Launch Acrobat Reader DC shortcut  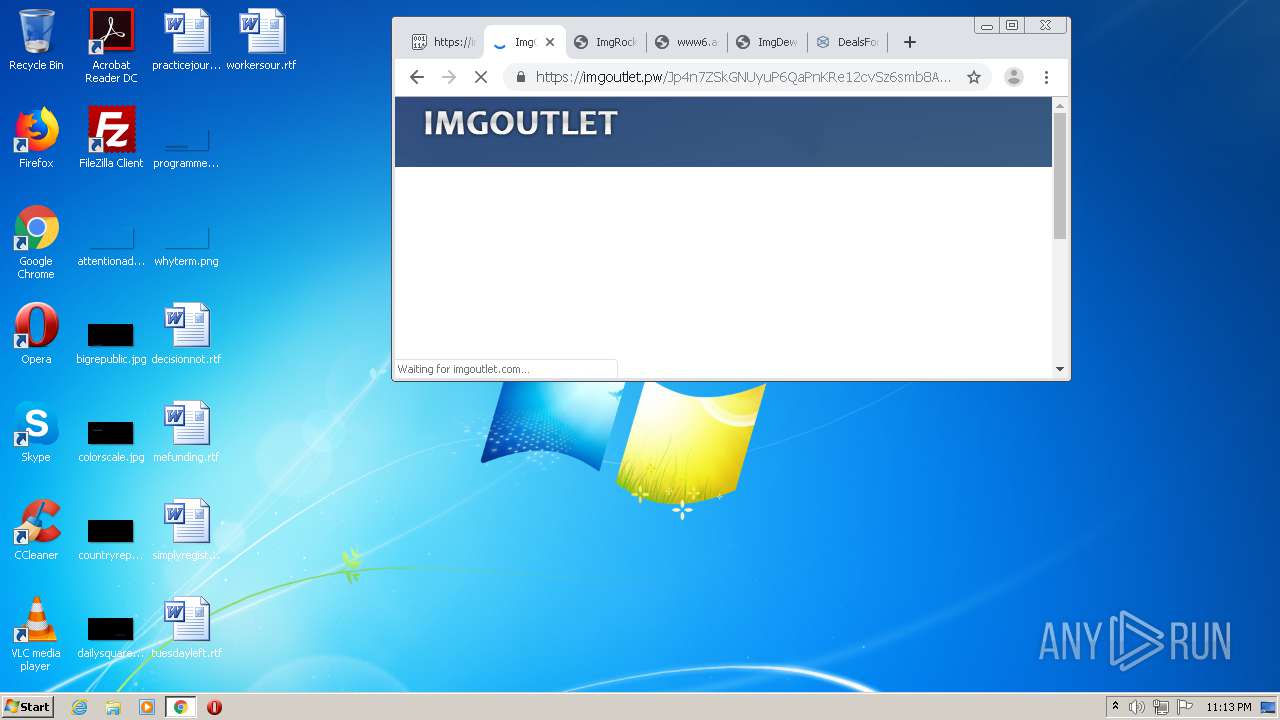tap(111, 46)
